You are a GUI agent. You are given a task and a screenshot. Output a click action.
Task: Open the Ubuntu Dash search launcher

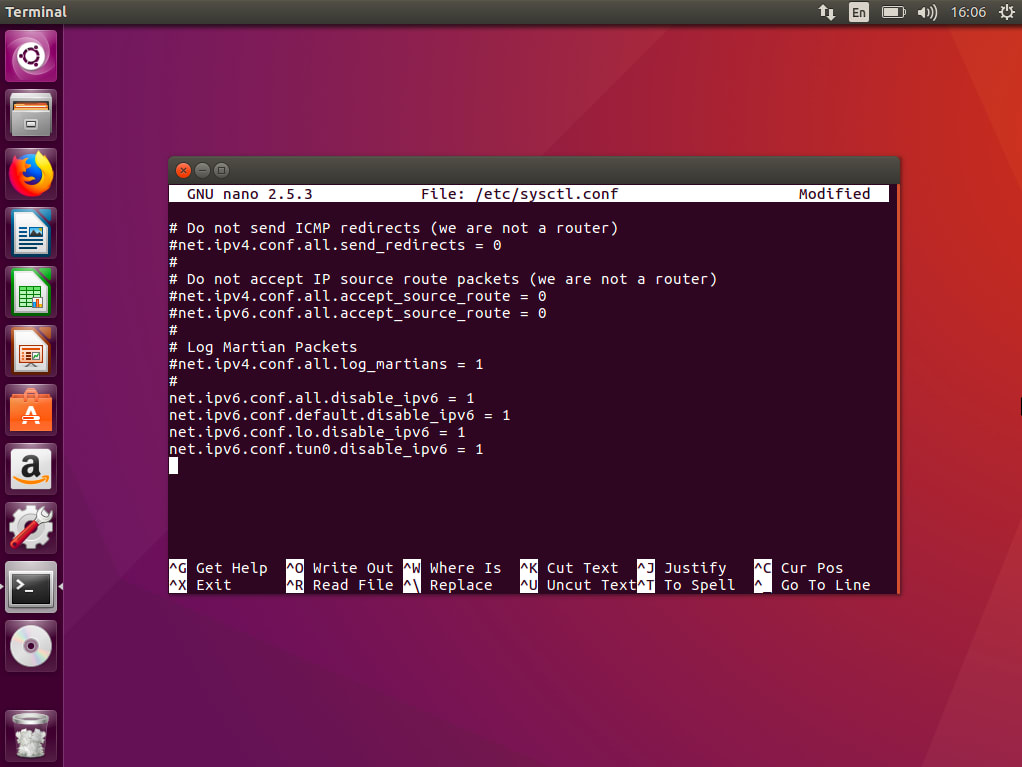tap(31, 56)
